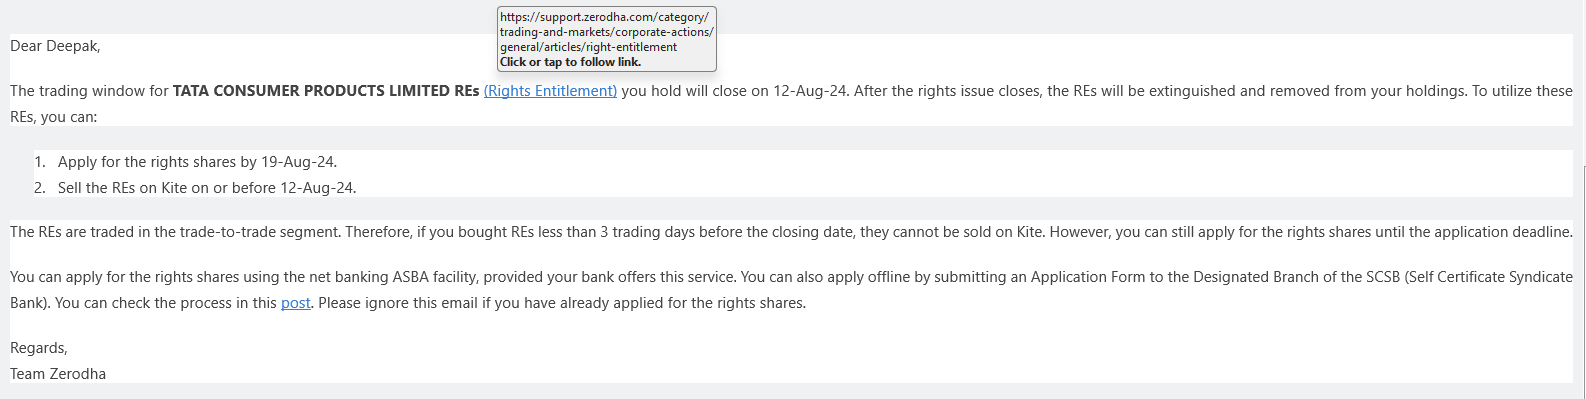The height and width of the screenshot is (399, 1586).
Task: Open the Rights Entitlement link
Action: (x=550, y=91)
